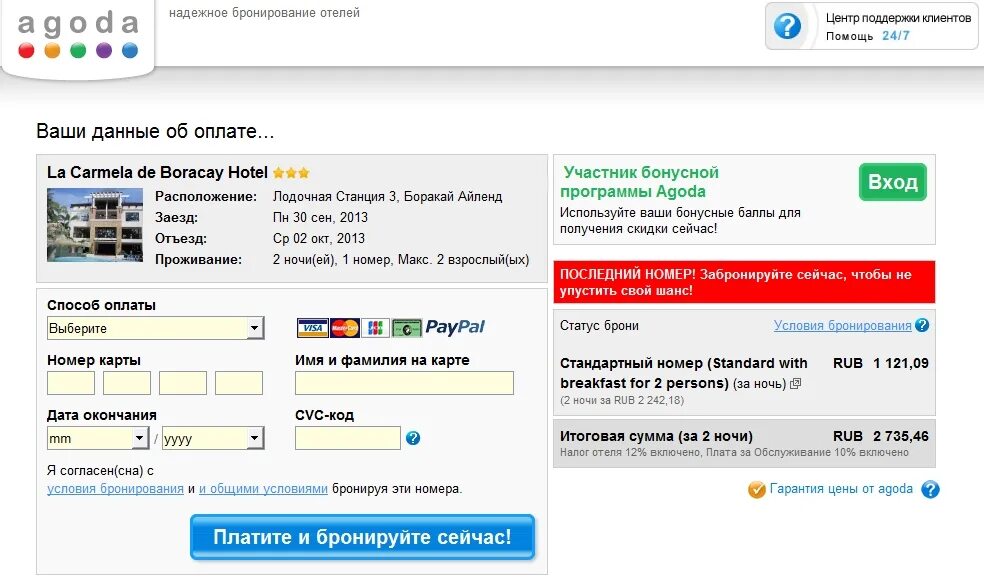Click the hotel's three-star rating
This screenshot has height=581, width=984.
coord(291,173)
